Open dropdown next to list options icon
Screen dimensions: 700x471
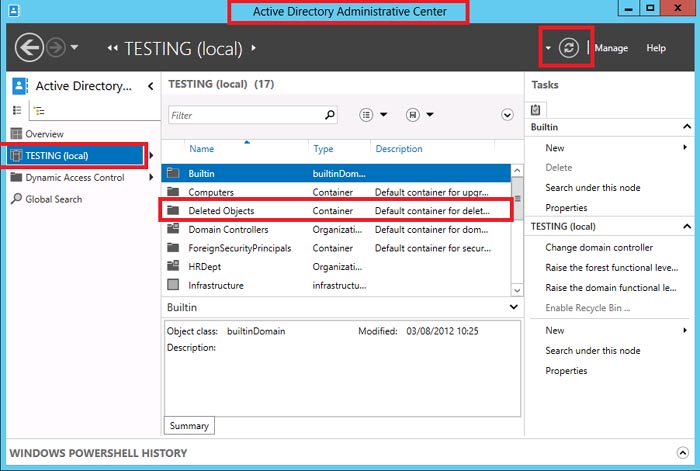coord(383,115)
